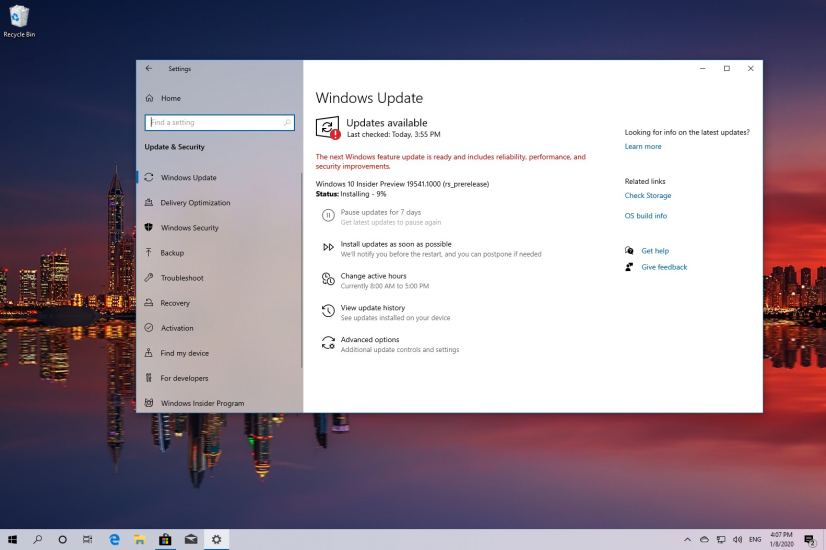Click the Find my device icon
Screen dimensions: 826x550
[149, 352]
